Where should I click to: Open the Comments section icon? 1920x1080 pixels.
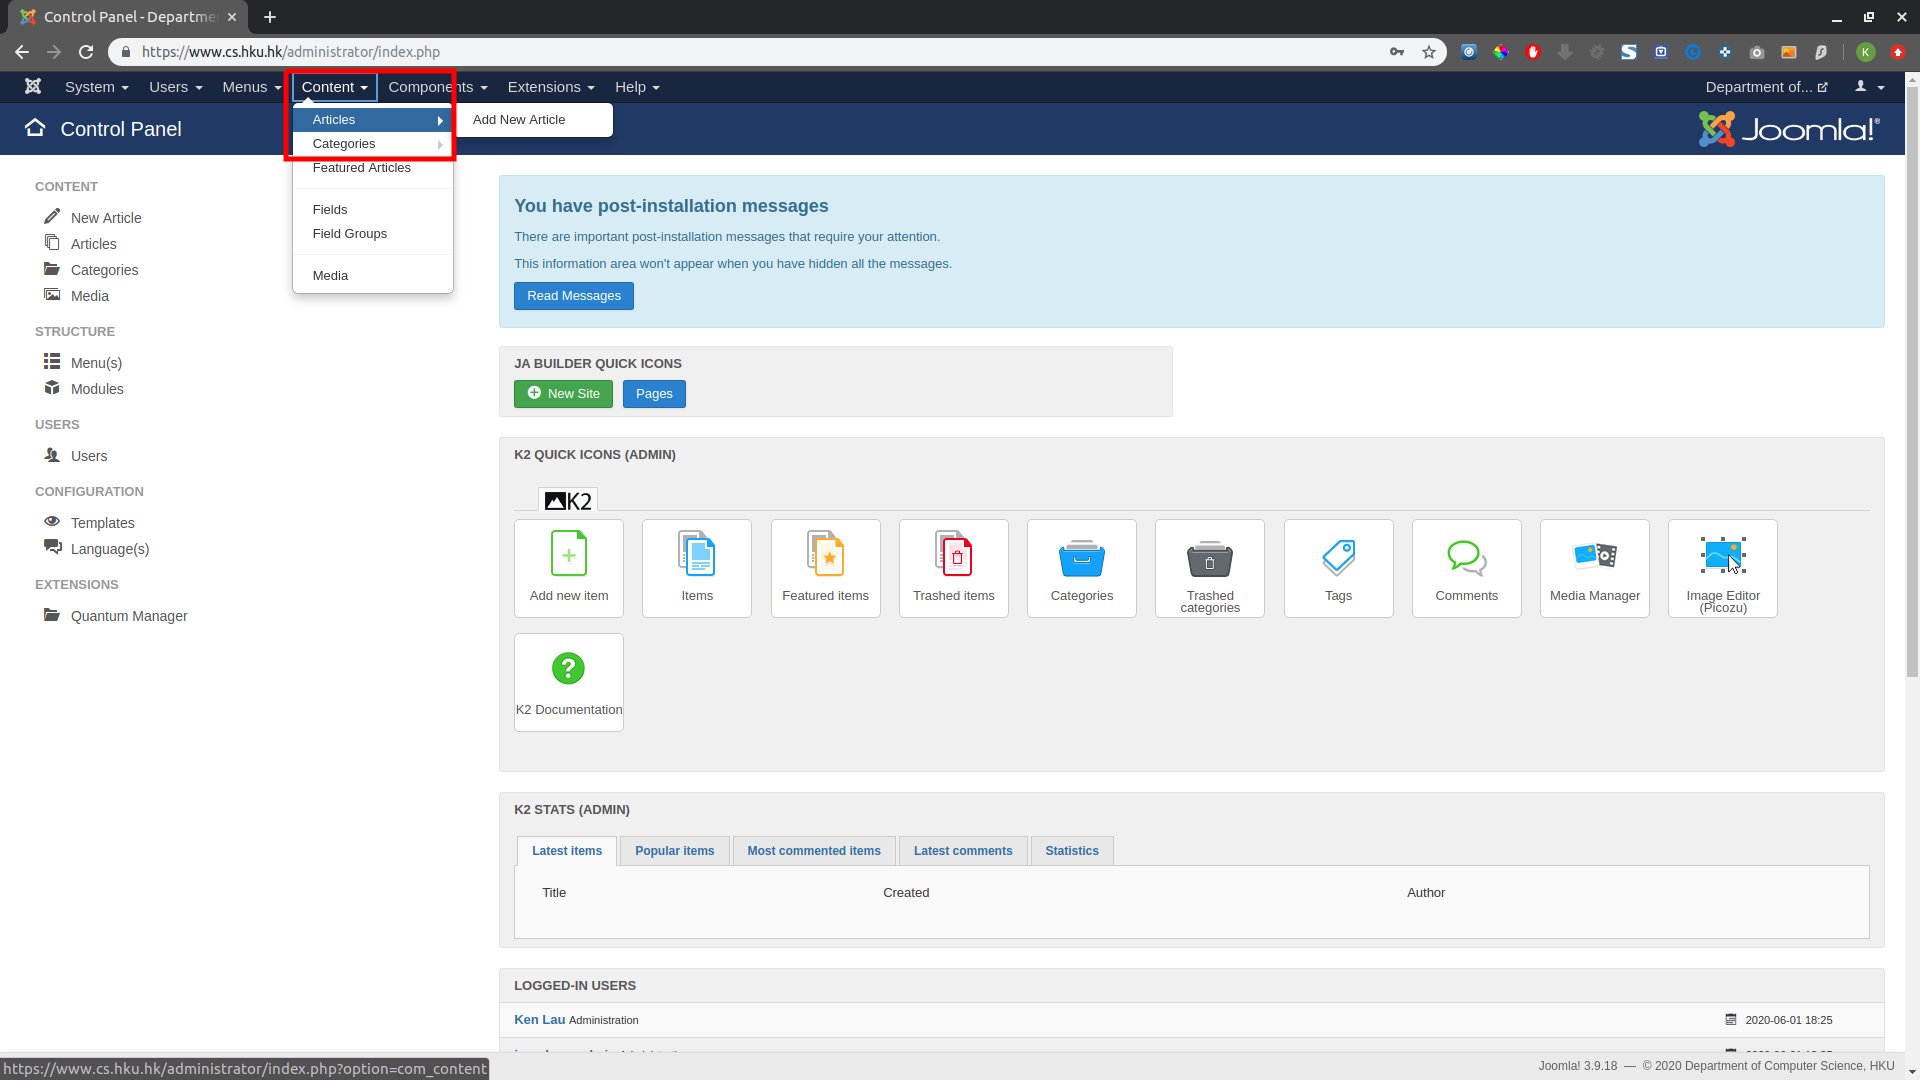point(1466,568)
